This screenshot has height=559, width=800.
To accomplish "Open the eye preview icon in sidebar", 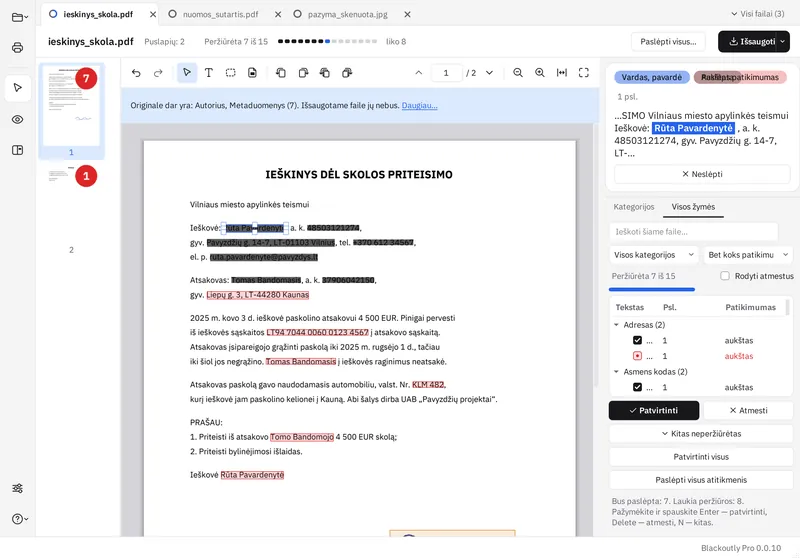I will tap(17, 119).
